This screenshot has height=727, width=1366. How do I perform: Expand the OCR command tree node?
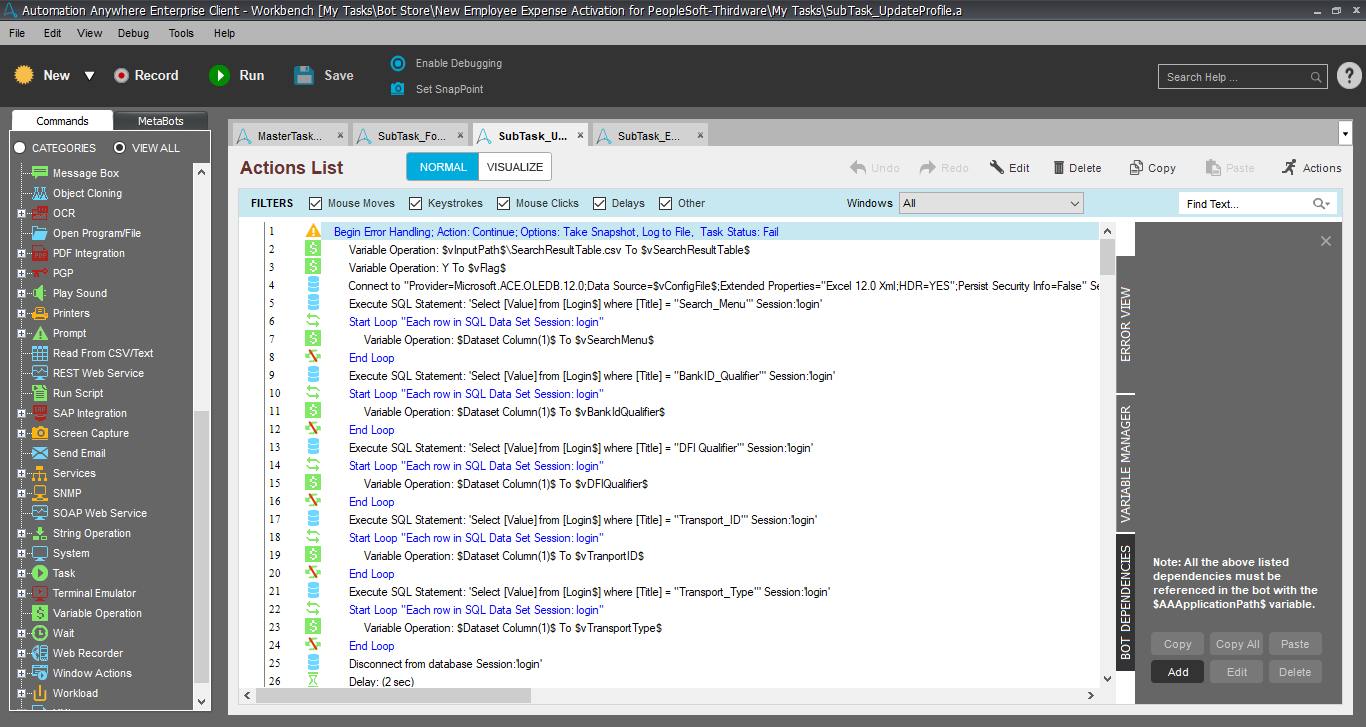(21, 213)
